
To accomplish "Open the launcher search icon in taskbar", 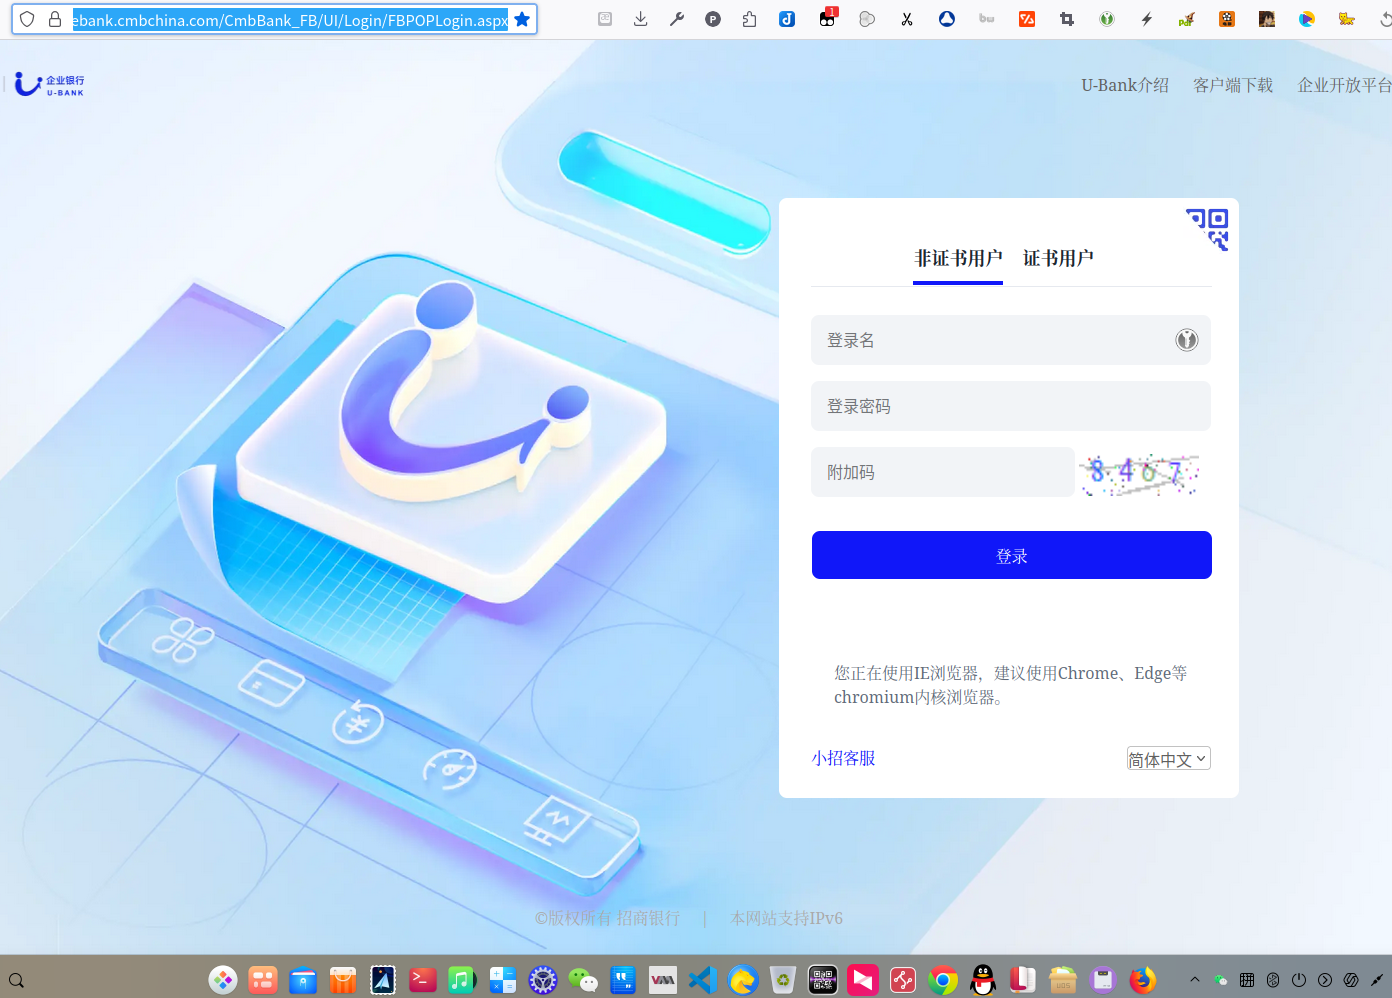I will pos(16,981).
